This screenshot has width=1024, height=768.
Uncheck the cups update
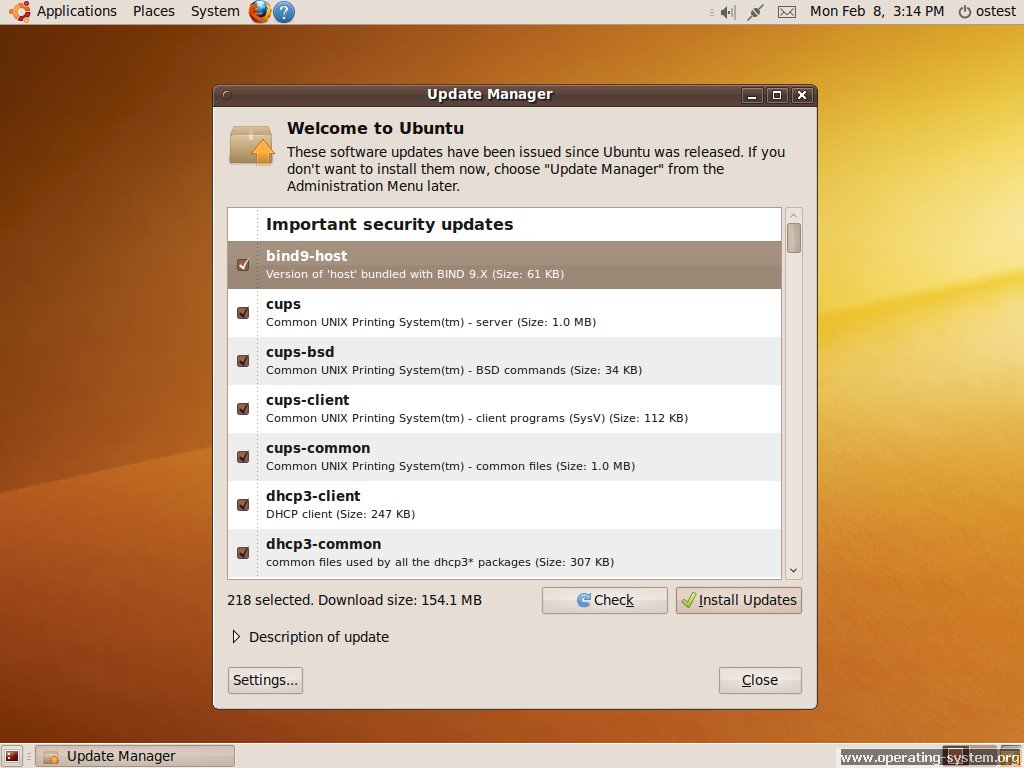pyautogui.click(x=243, y=313)
